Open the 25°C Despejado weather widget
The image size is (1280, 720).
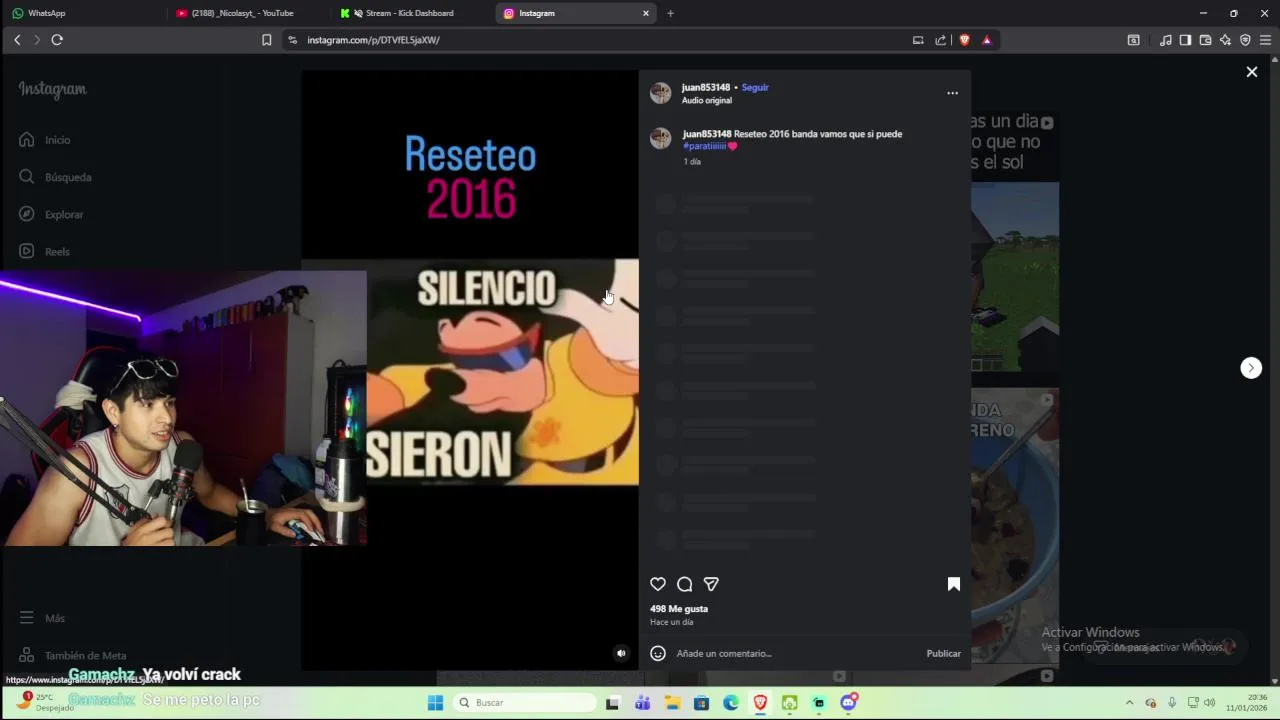[46, 702]
